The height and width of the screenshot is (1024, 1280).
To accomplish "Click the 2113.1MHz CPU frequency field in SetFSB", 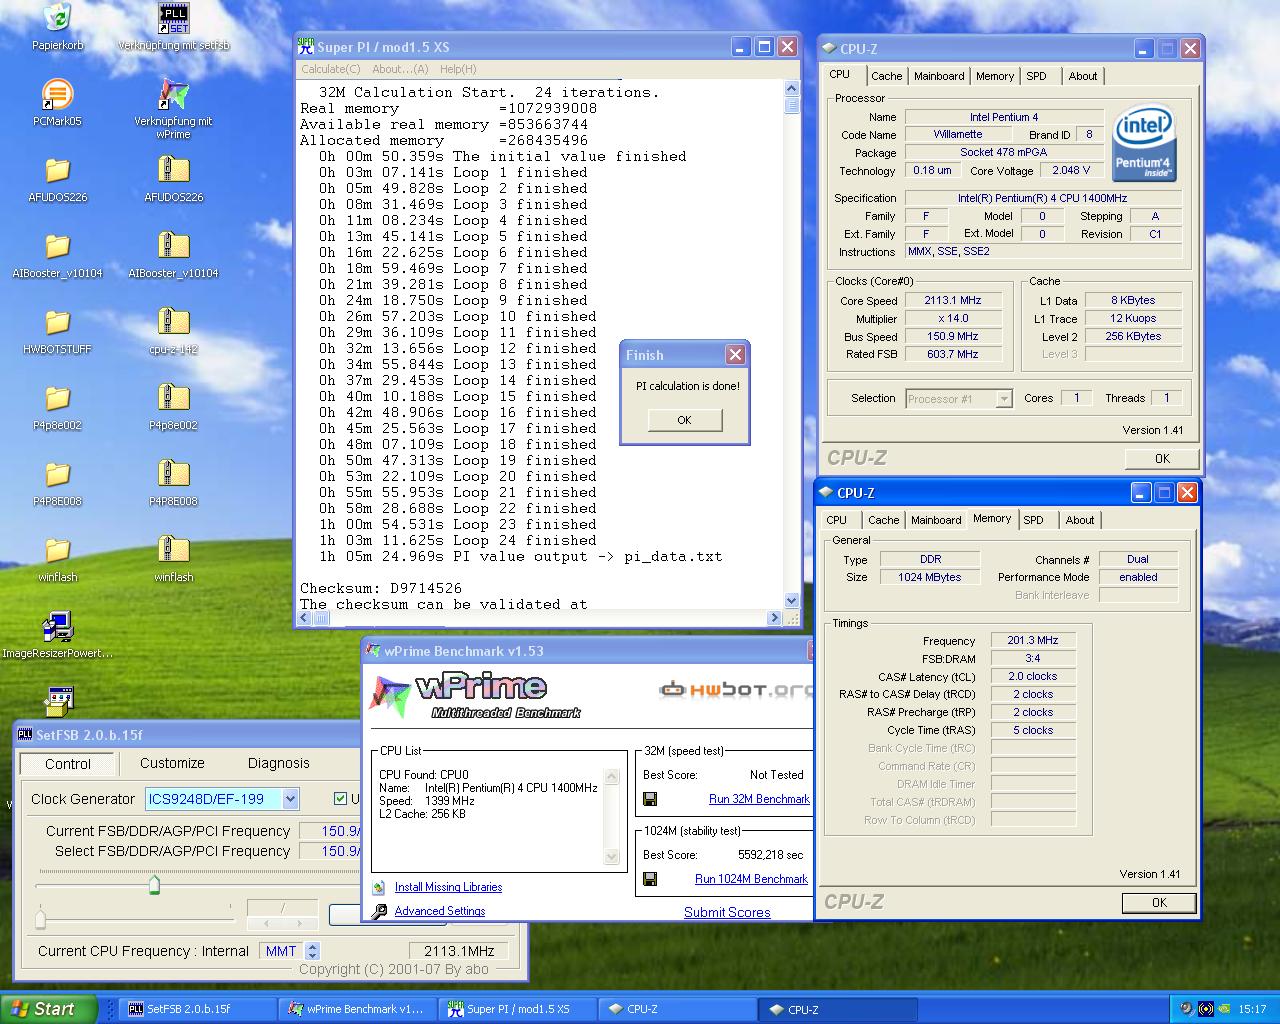I will pos(459,951).
